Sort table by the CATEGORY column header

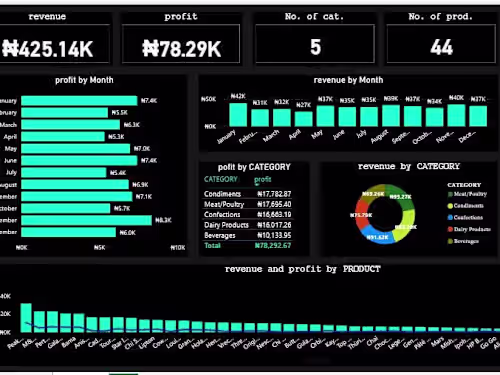pos(220,179)
